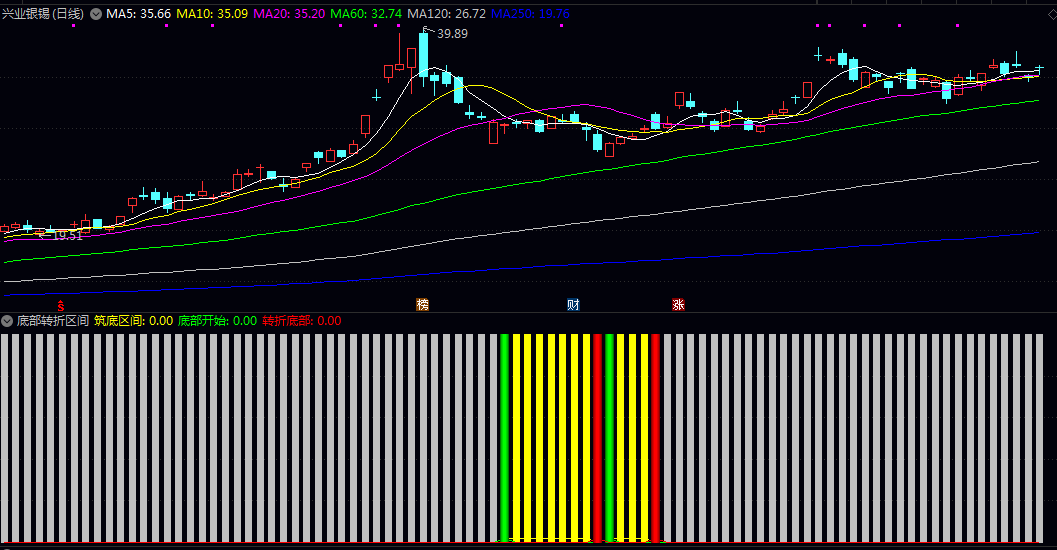Expand dropdown beside 兴业银锡 (日线) title

click(96, 13)
